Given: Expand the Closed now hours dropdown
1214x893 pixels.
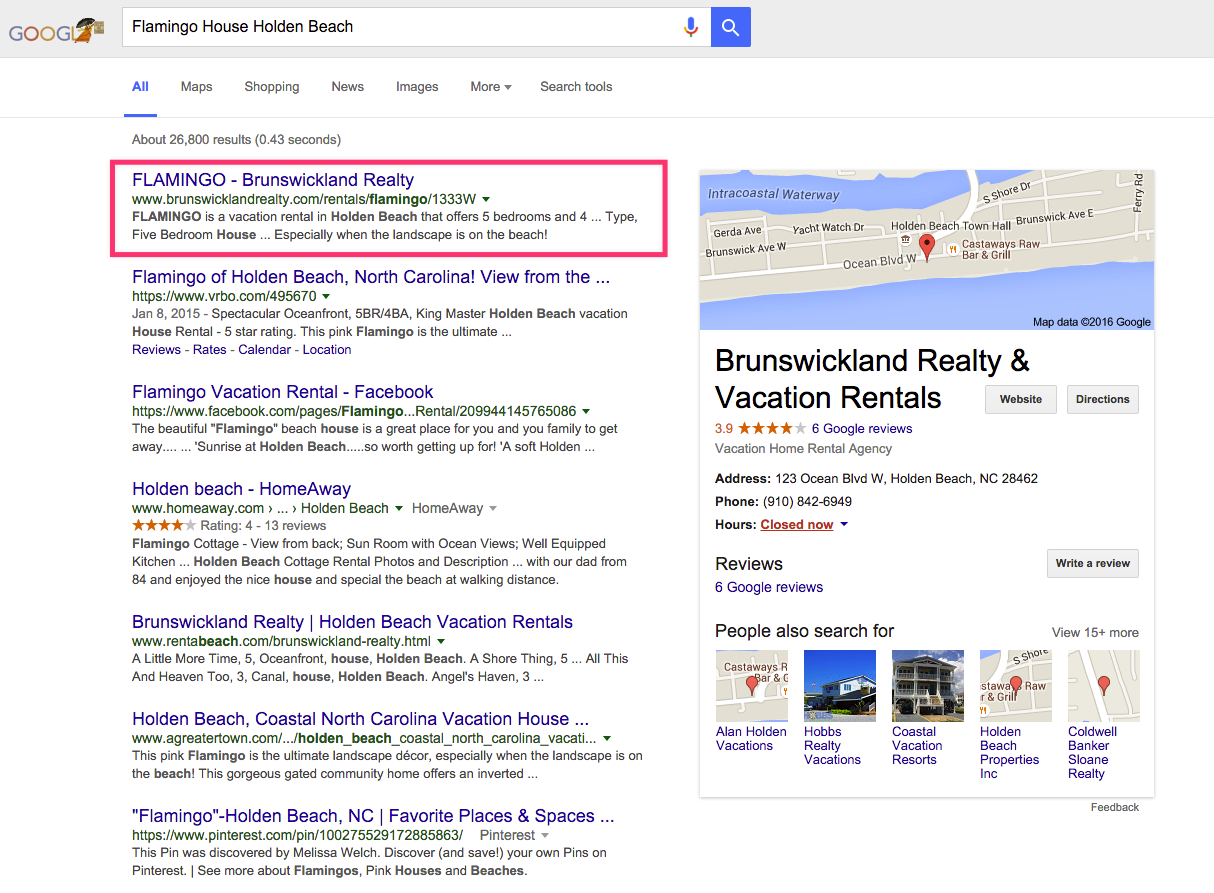Looking at the screenshot, I should pyautogui.click(x=804, y=525).
